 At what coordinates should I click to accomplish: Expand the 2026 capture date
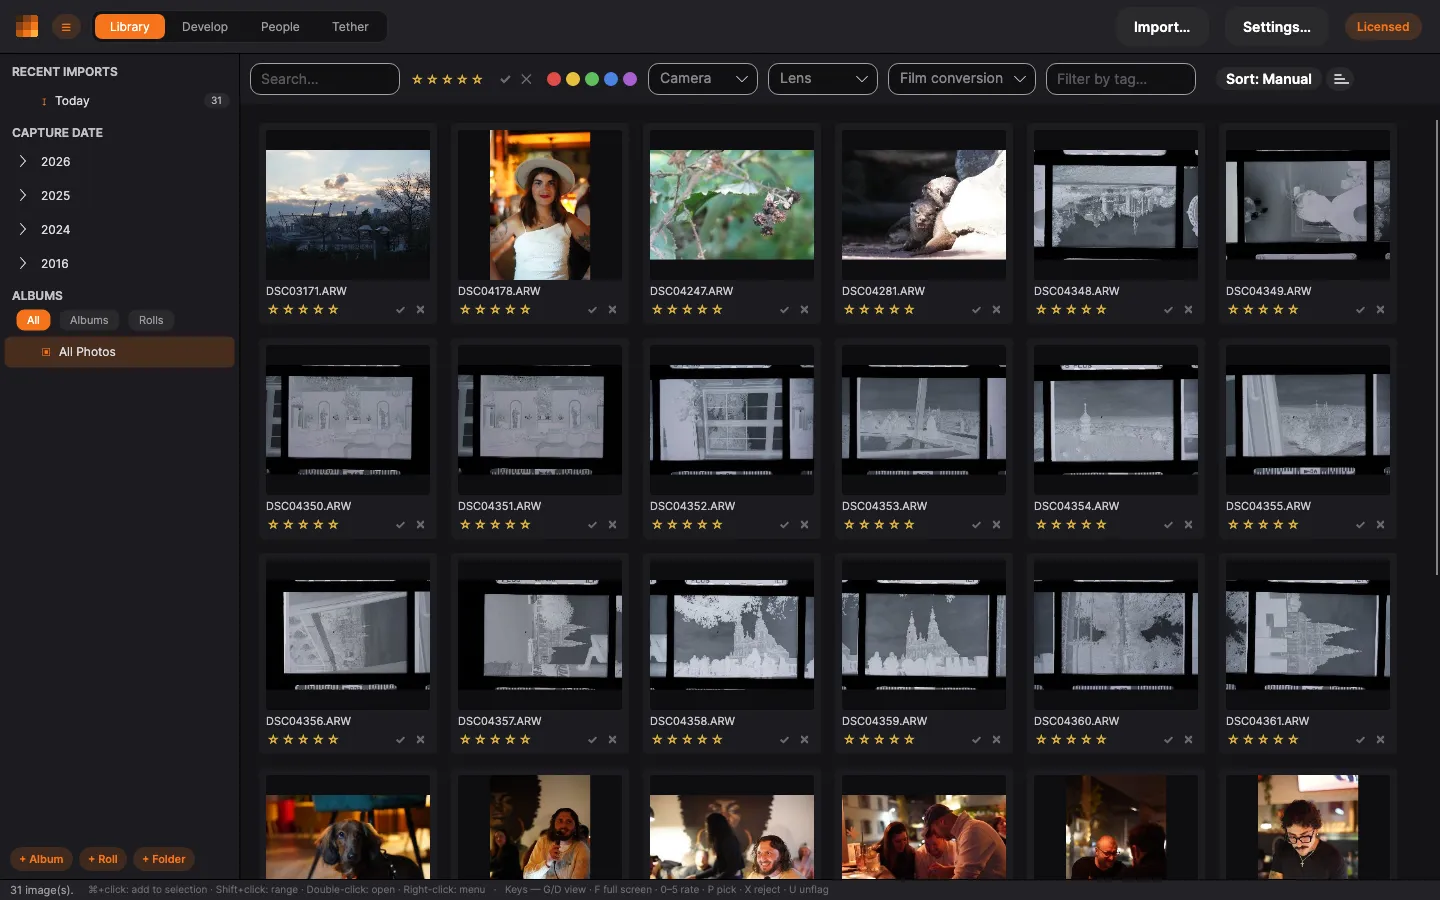click(23, 161)
